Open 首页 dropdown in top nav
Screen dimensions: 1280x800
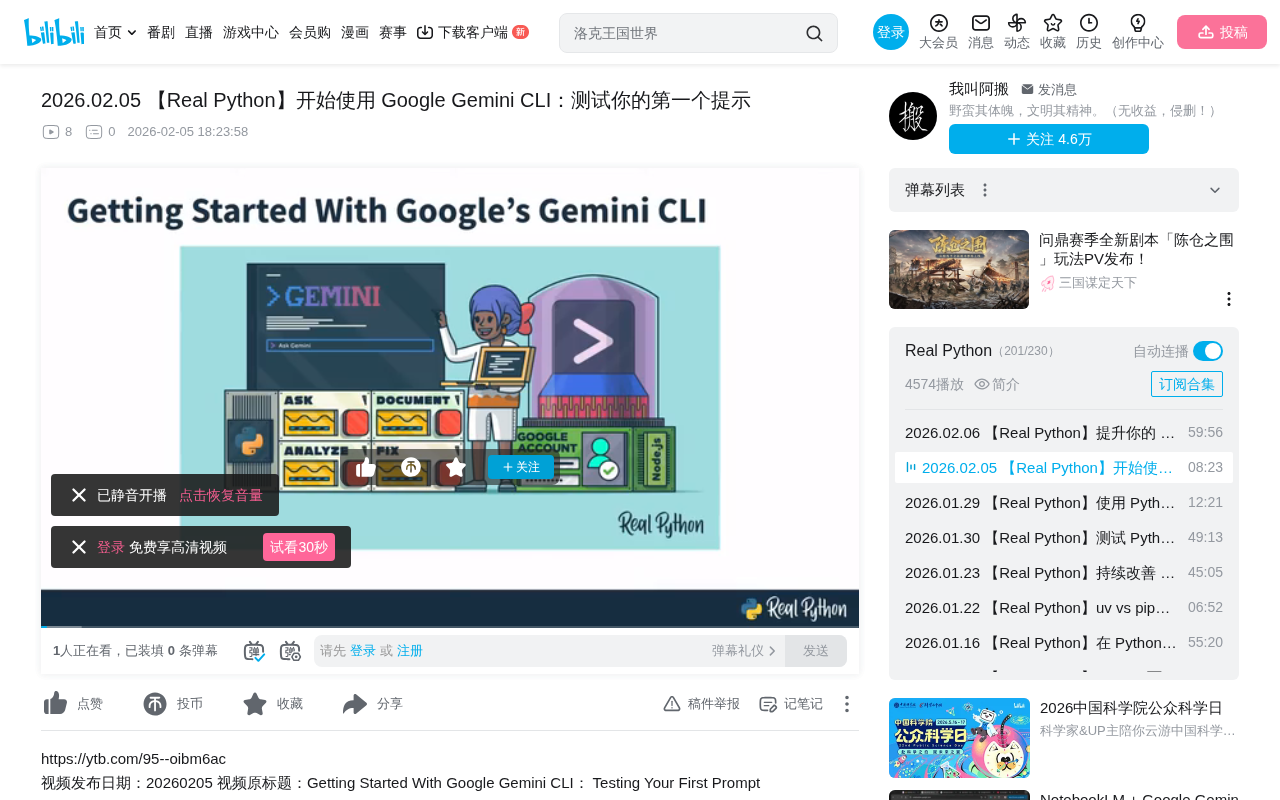115,32
